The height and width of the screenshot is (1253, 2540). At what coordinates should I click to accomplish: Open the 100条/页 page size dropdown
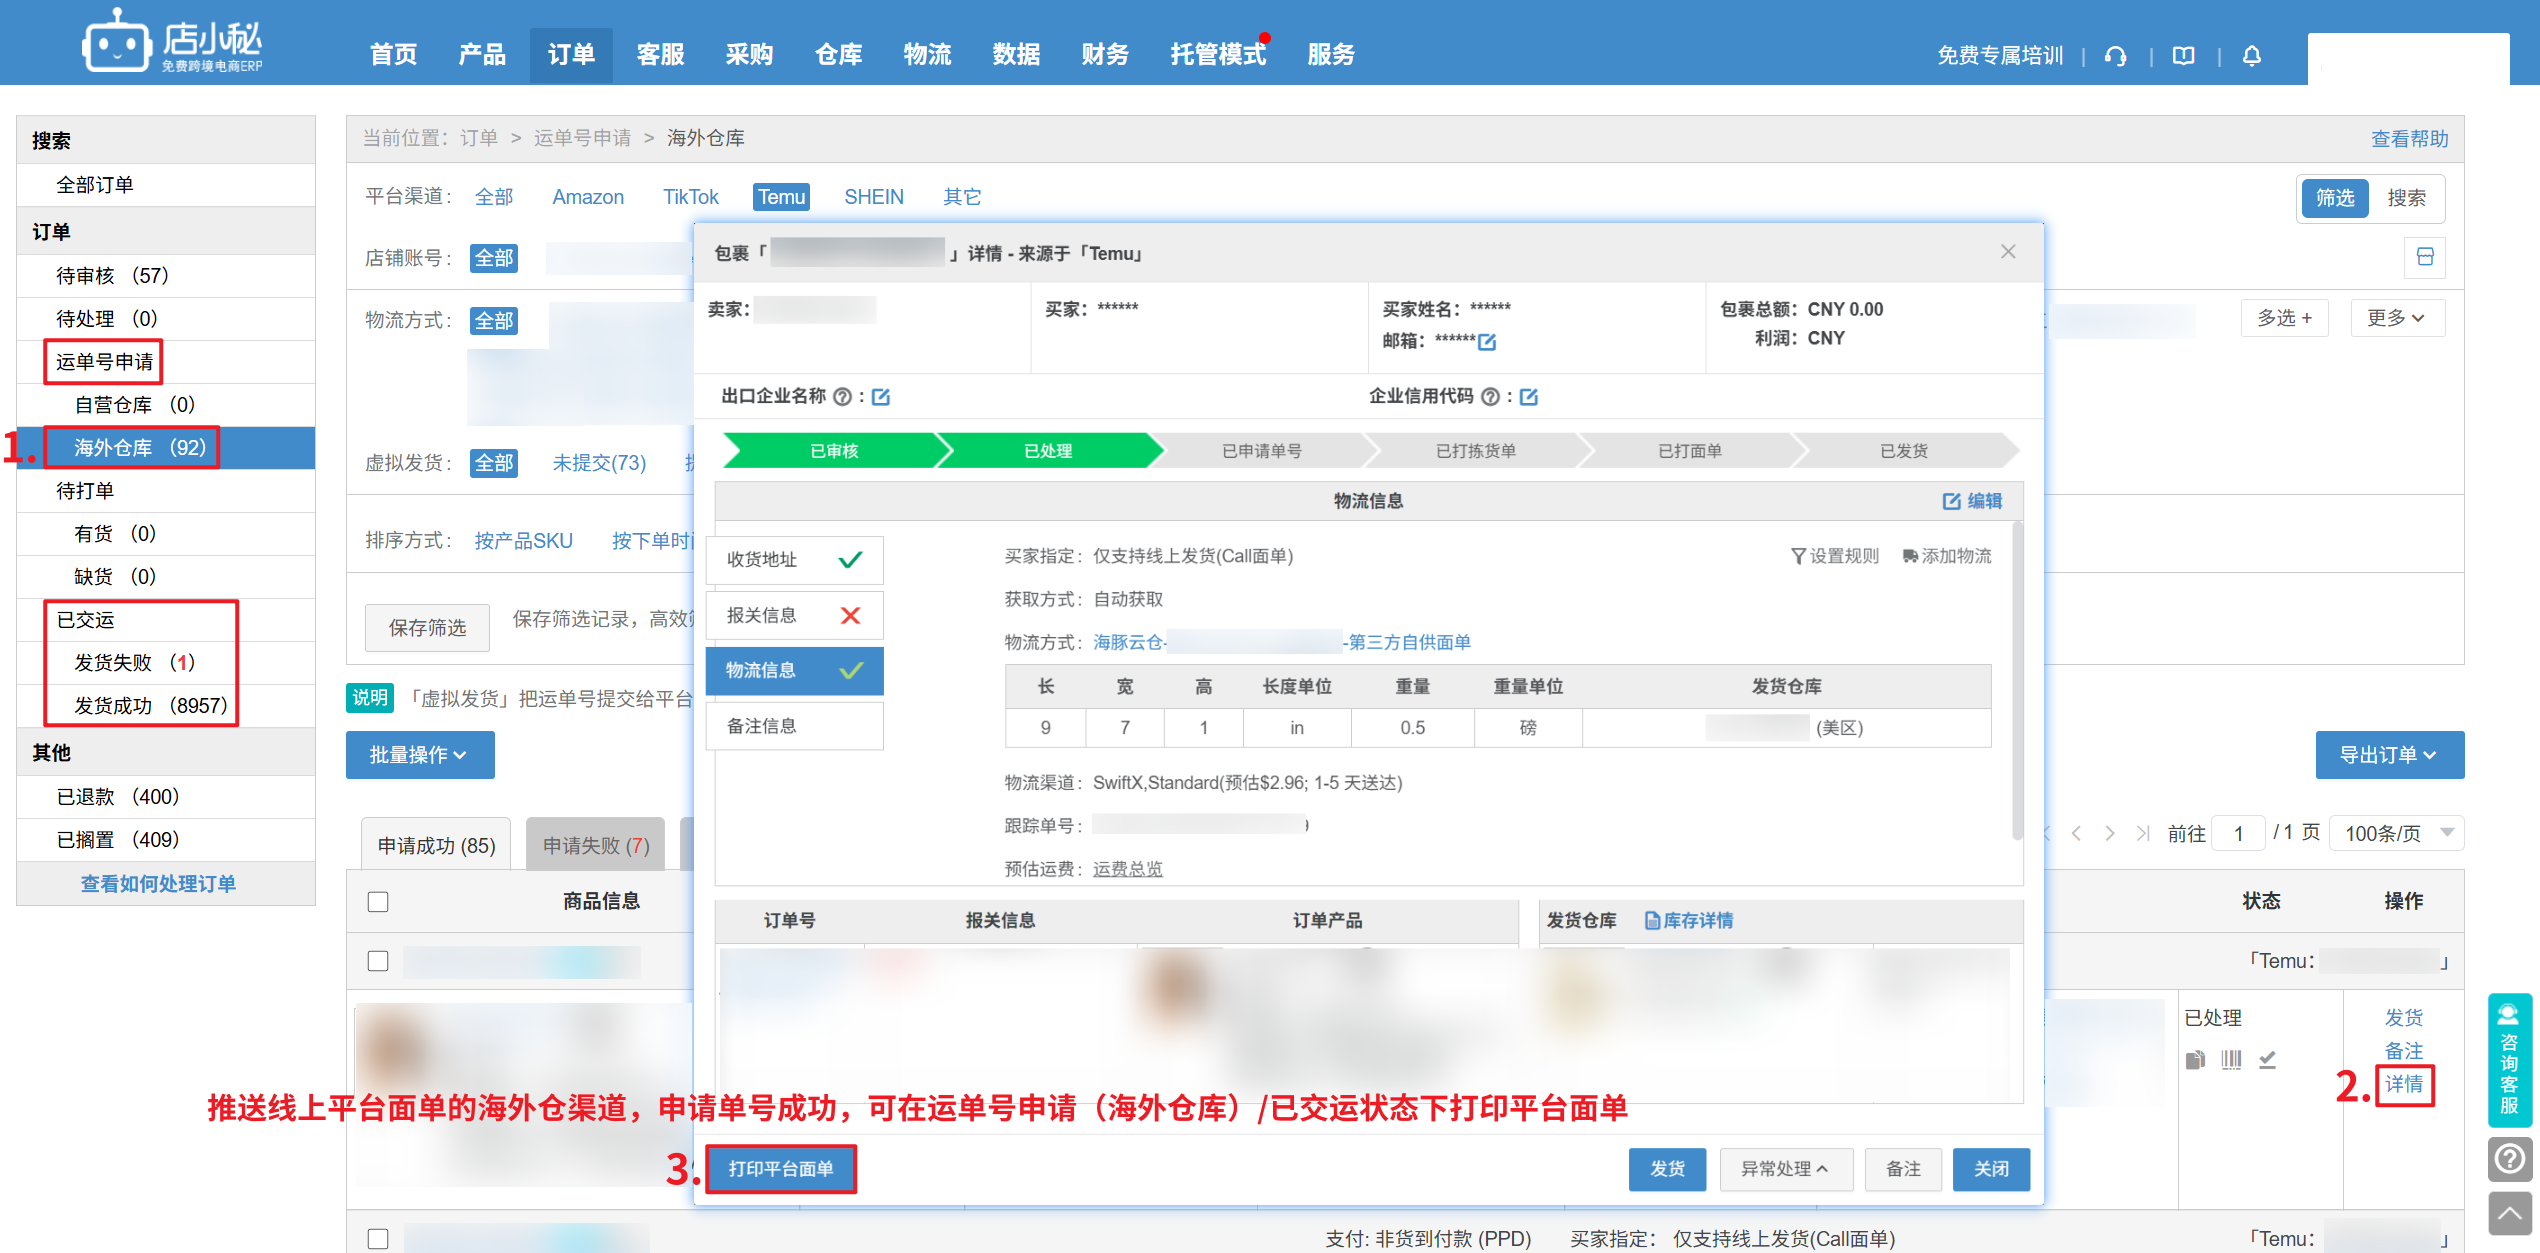[x=2396, y=833]
